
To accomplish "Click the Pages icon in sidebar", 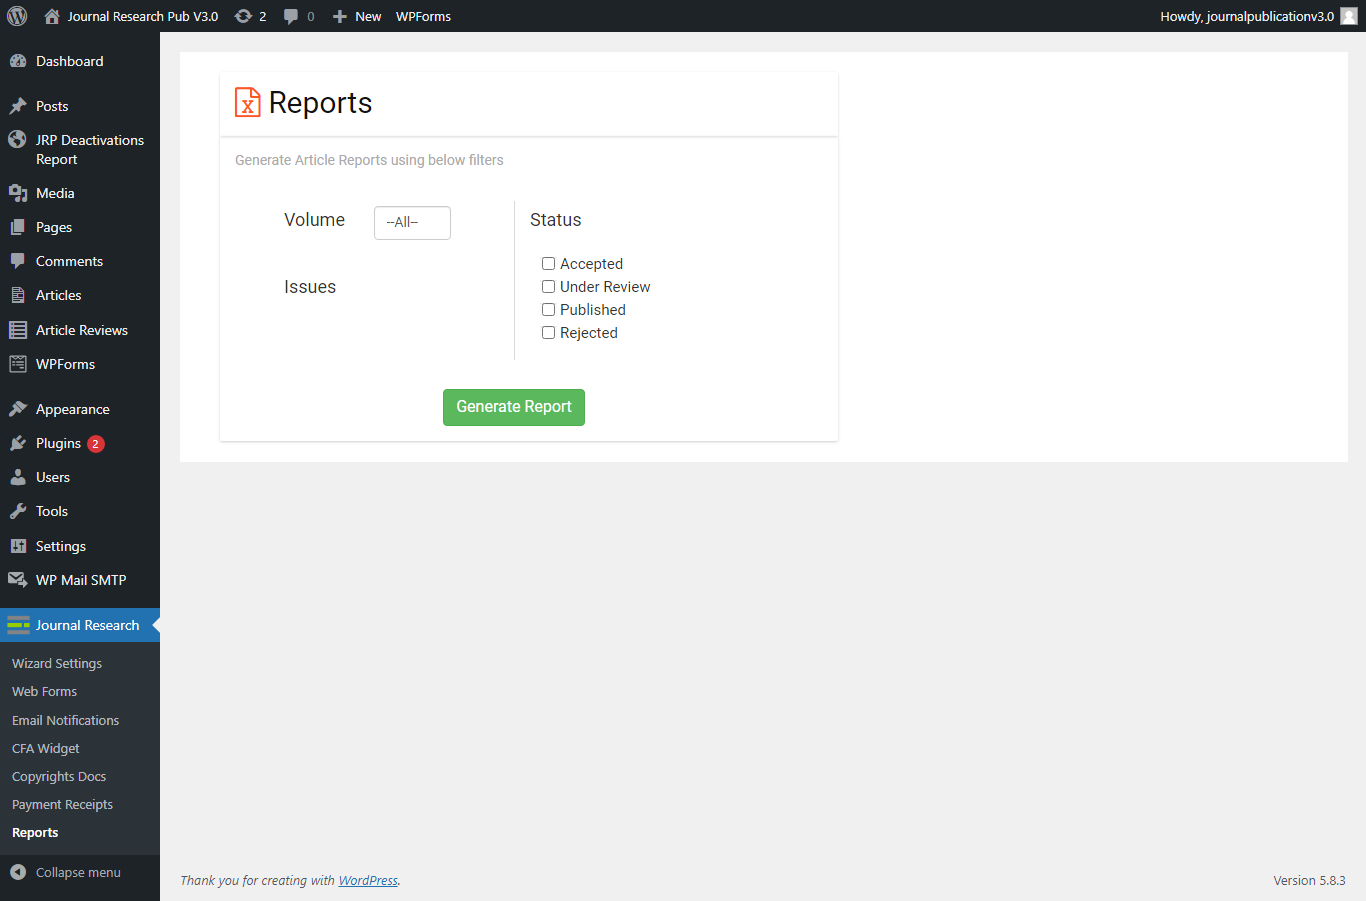I will 18,227.
